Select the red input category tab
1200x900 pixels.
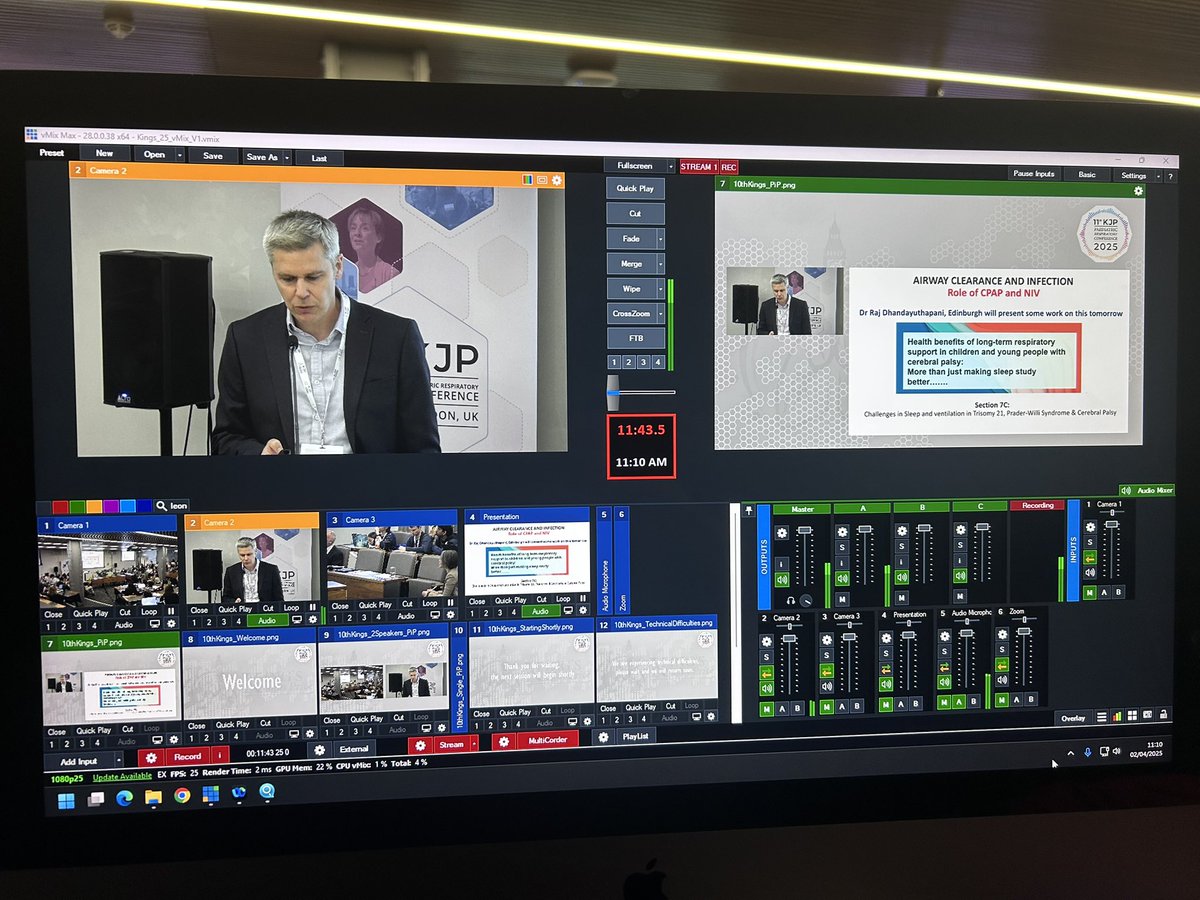click(60, 507)
